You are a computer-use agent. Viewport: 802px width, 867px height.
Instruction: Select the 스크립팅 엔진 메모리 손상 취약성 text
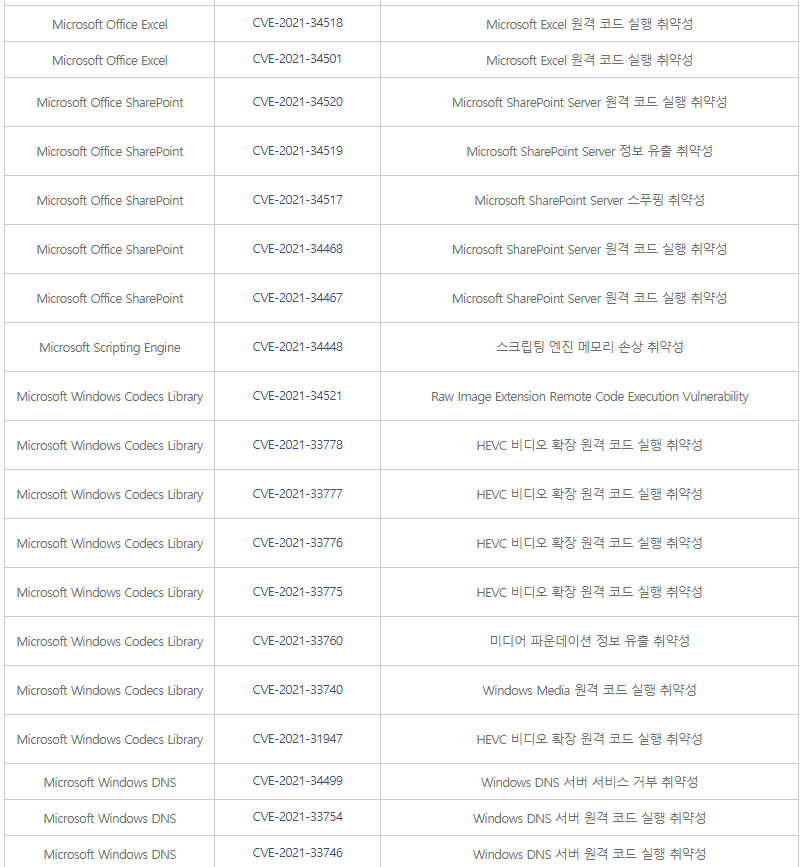tap(589, 347)
